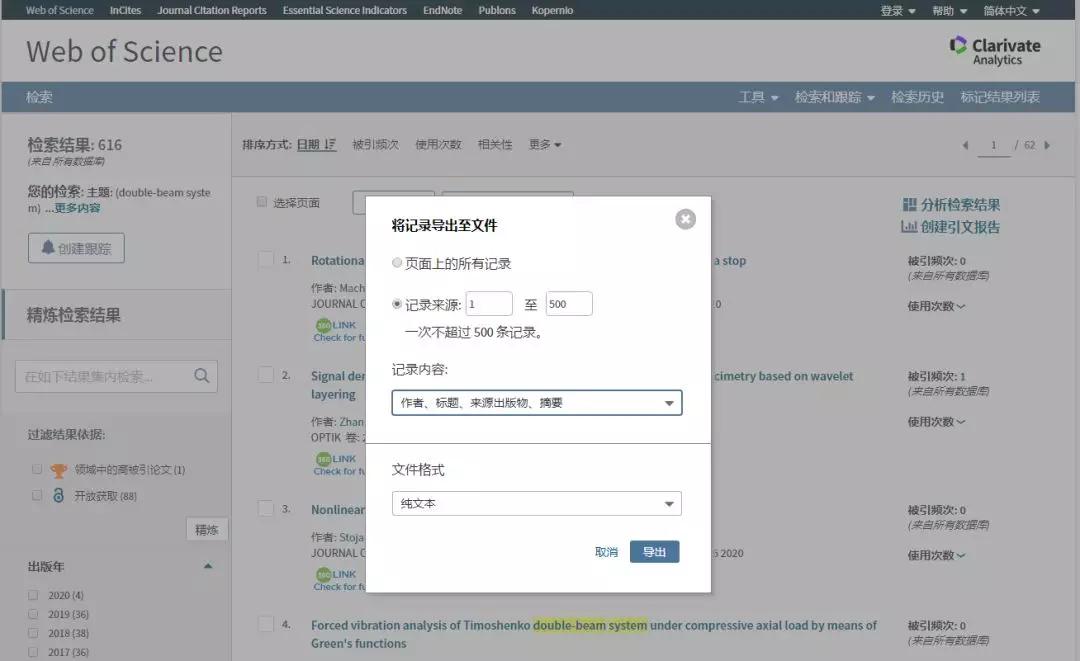
Task: Expand 使用次数 for result 1
Action: click(936, 306)
